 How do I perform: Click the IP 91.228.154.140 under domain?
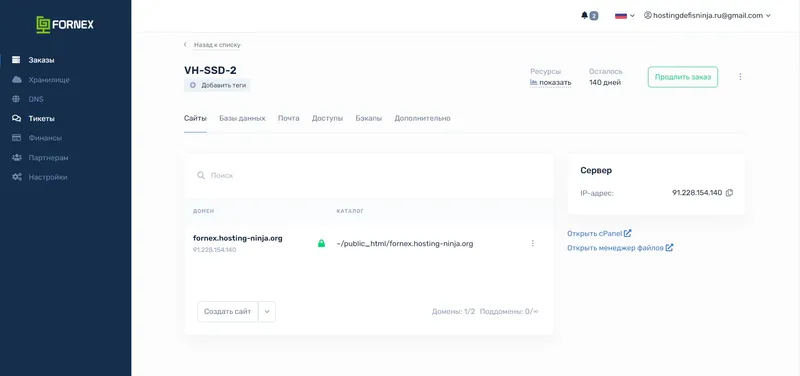214,250
